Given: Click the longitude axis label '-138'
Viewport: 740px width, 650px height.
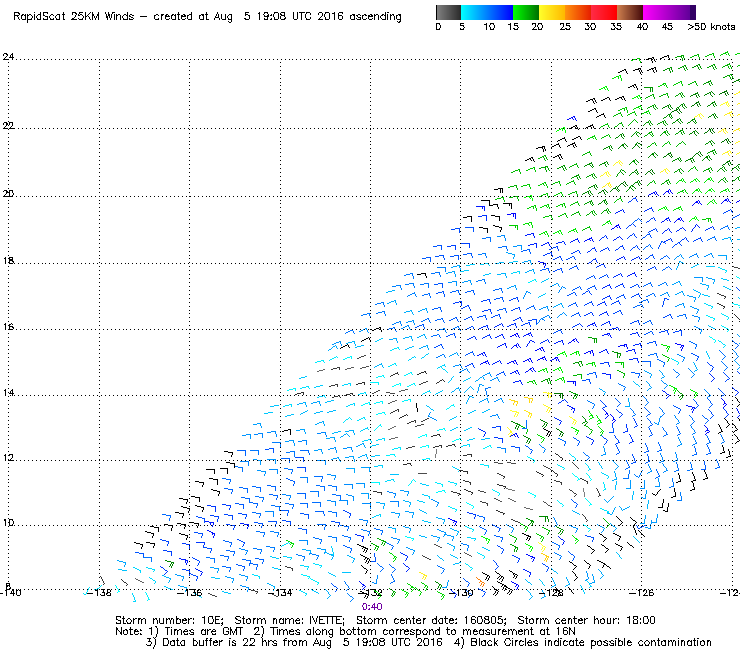Looking at the screenshot, I should (x=100, y=593).
